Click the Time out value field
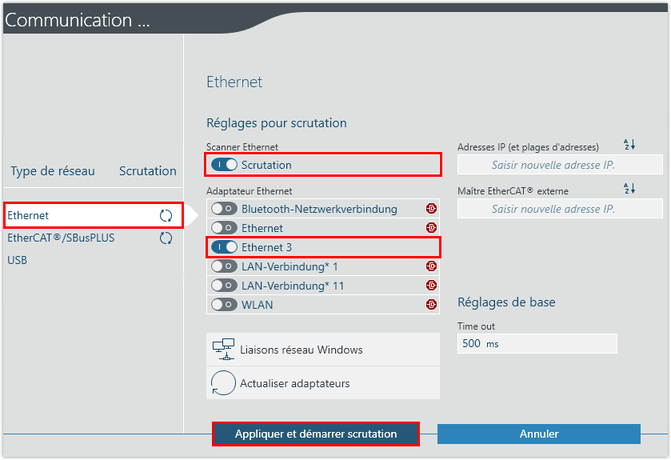This screenshot has height=460, width=671. pos(537,344)
